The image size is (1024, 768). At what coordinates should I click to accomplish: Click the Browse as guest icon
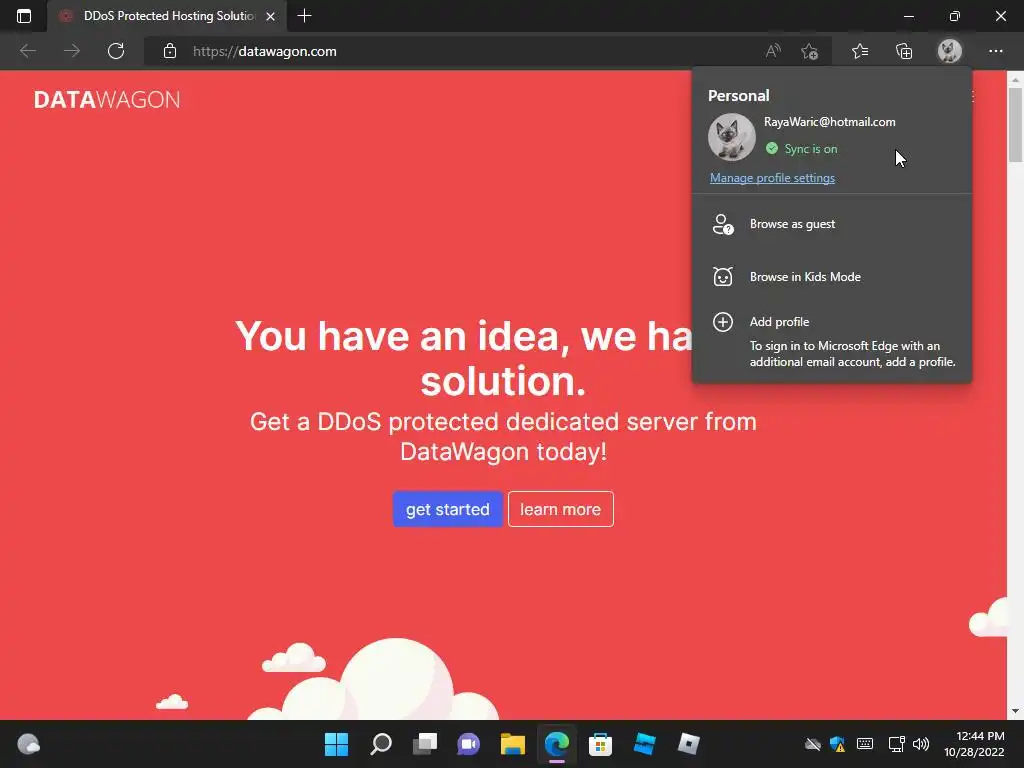[723, 224]
